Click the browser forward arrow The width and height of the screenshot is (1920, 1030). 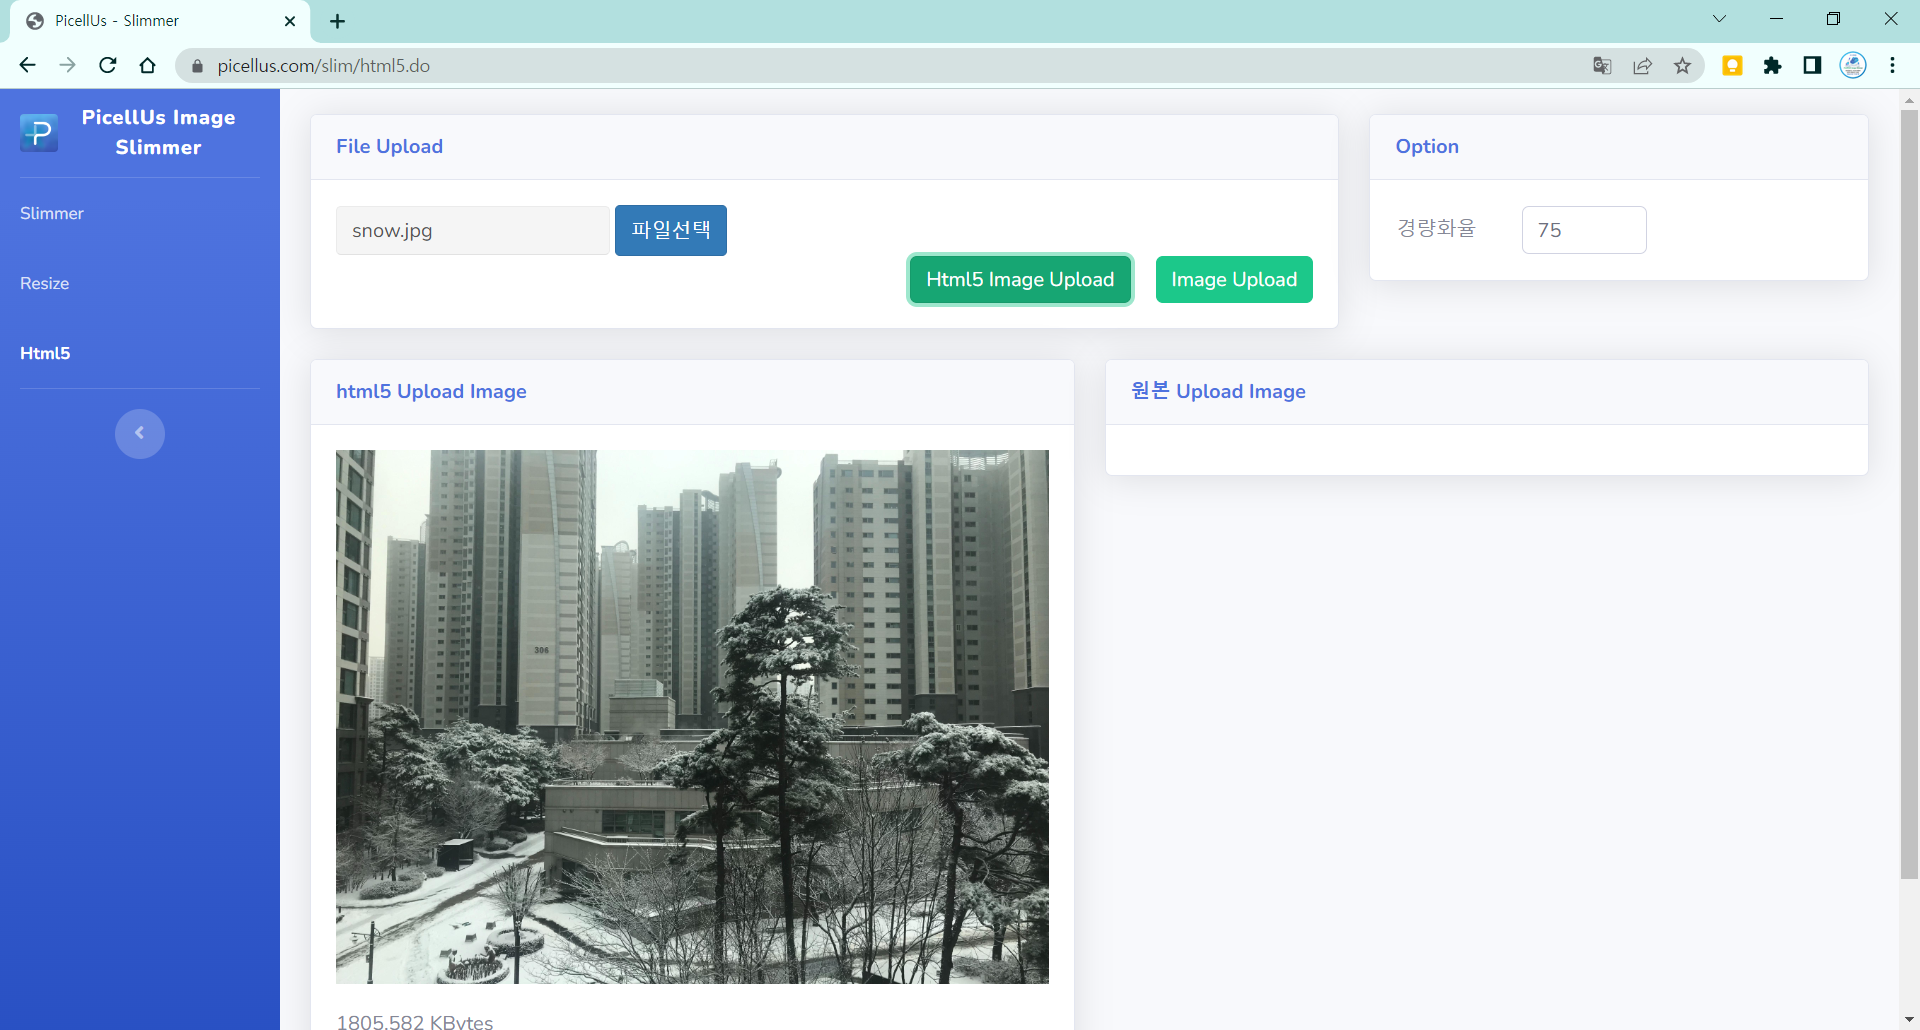point(67,65)
